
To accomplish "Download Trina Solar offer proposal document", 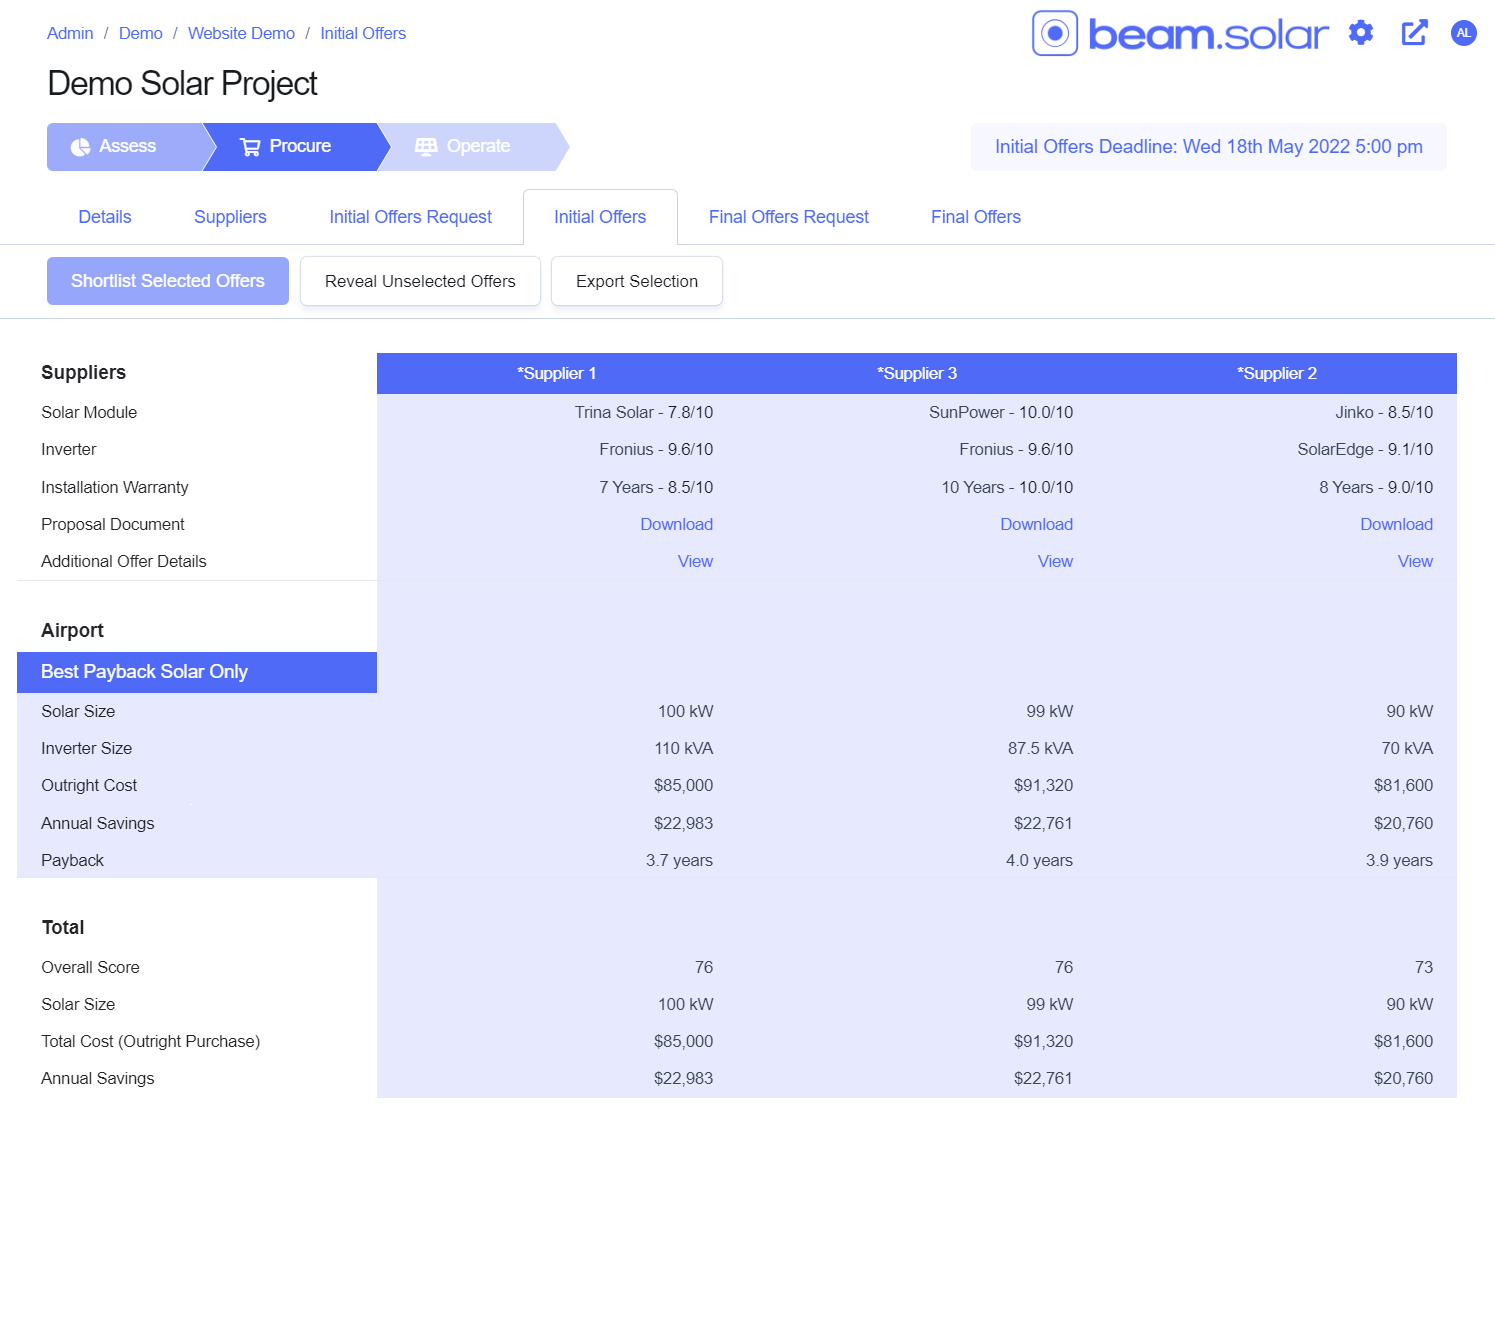I will (677, 524).
